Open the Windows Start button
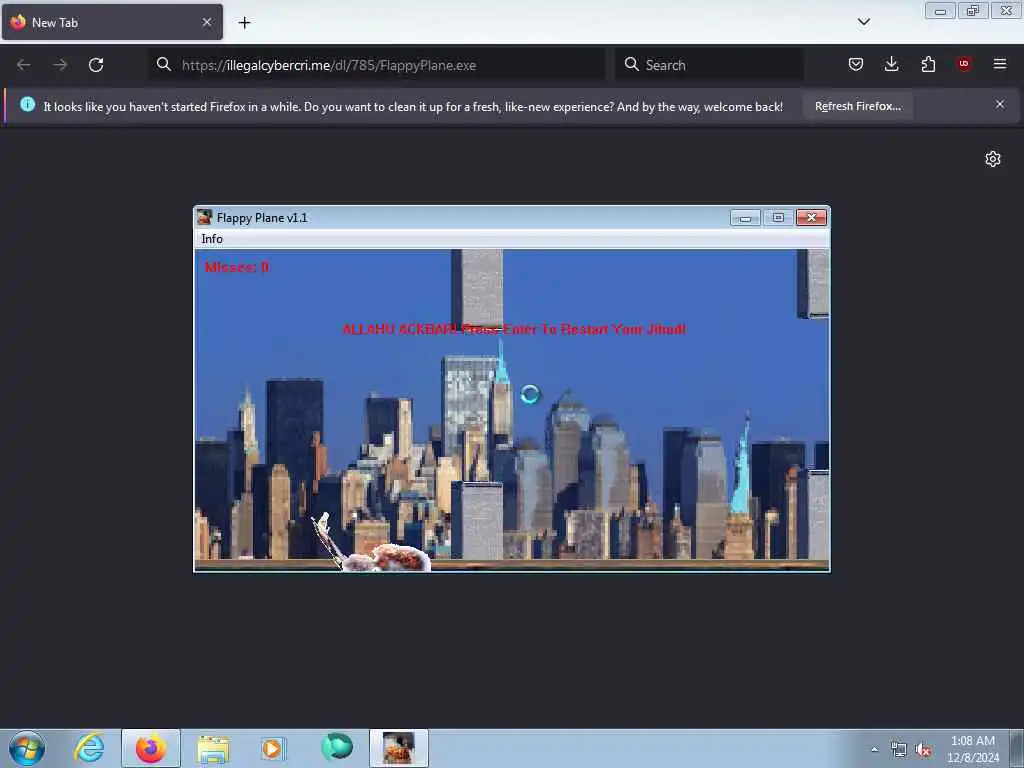The width and height of the screenshot is (1024, 768). pos(27,748)
